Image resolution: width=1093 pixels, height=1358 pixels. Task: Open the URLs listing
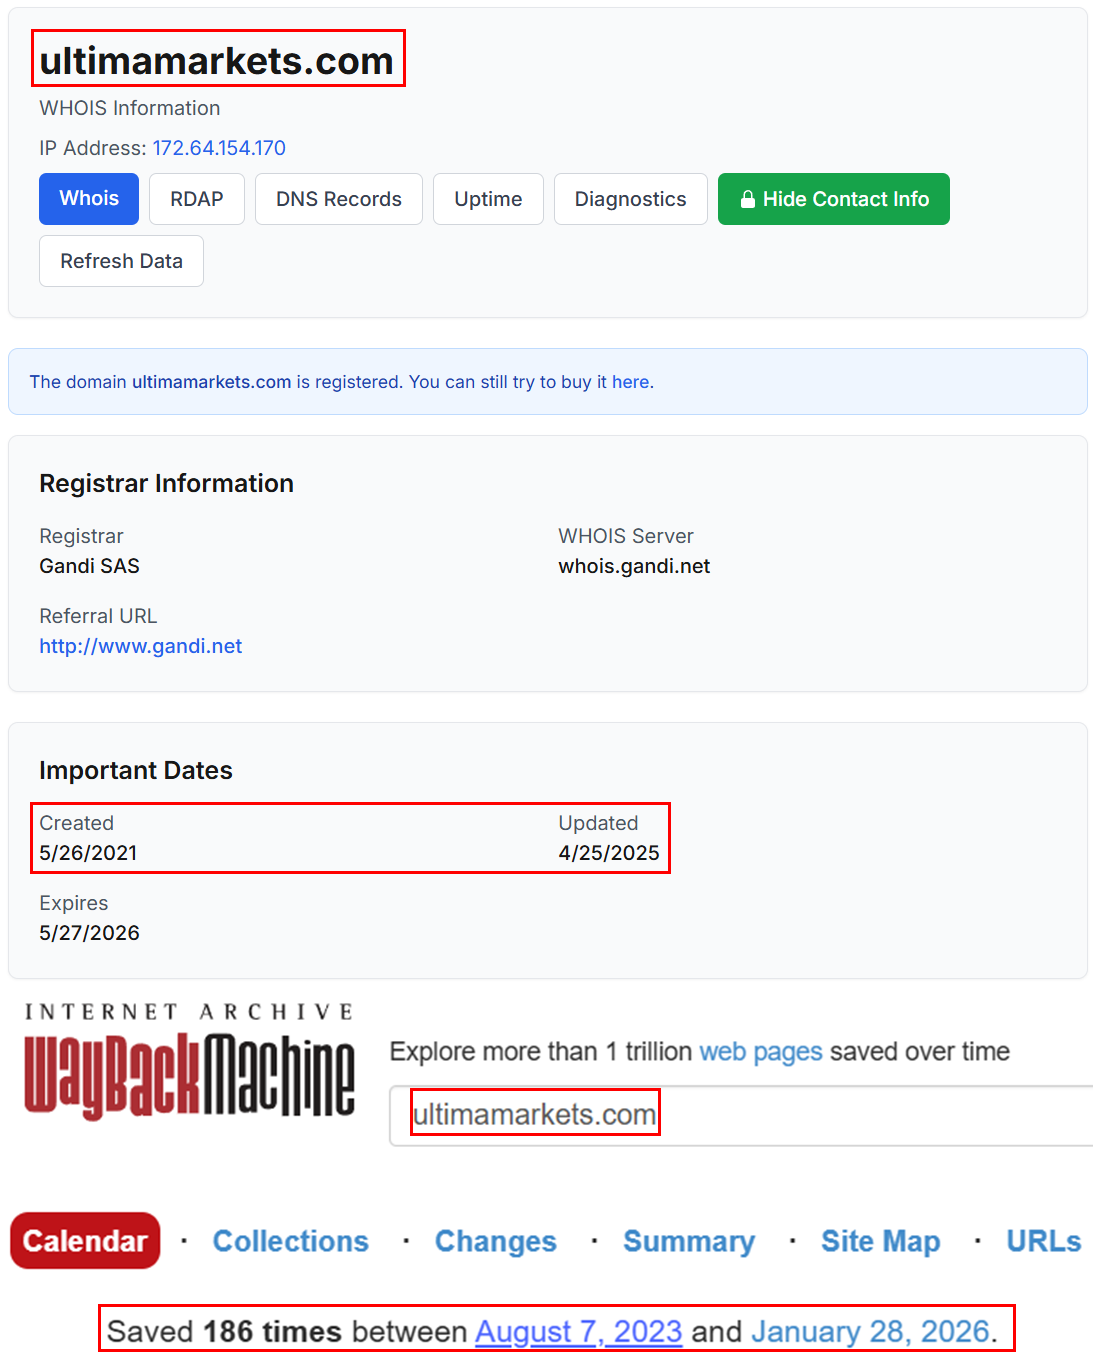pos(1042,1240)
